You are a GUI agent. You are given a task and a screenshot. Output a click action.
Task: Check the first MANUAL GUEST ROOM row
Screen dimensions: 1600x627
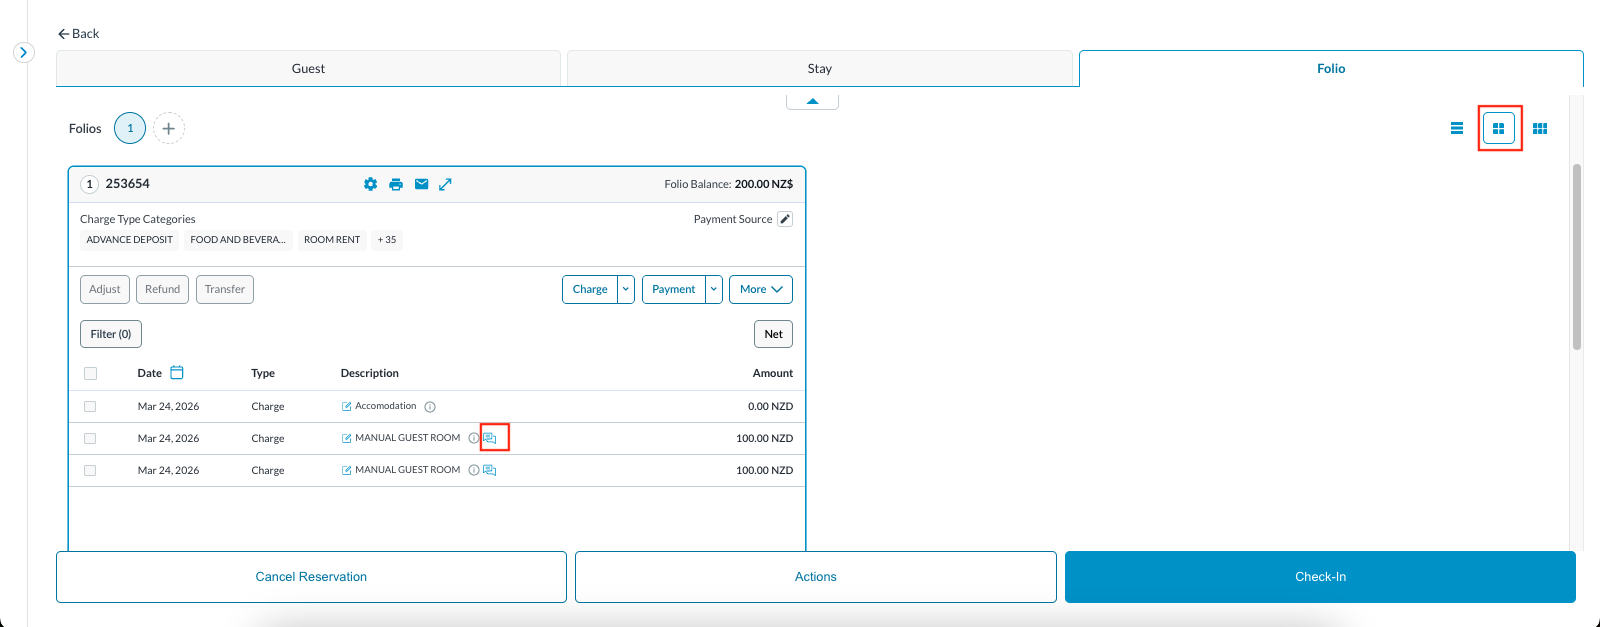[x=90, y=439]
